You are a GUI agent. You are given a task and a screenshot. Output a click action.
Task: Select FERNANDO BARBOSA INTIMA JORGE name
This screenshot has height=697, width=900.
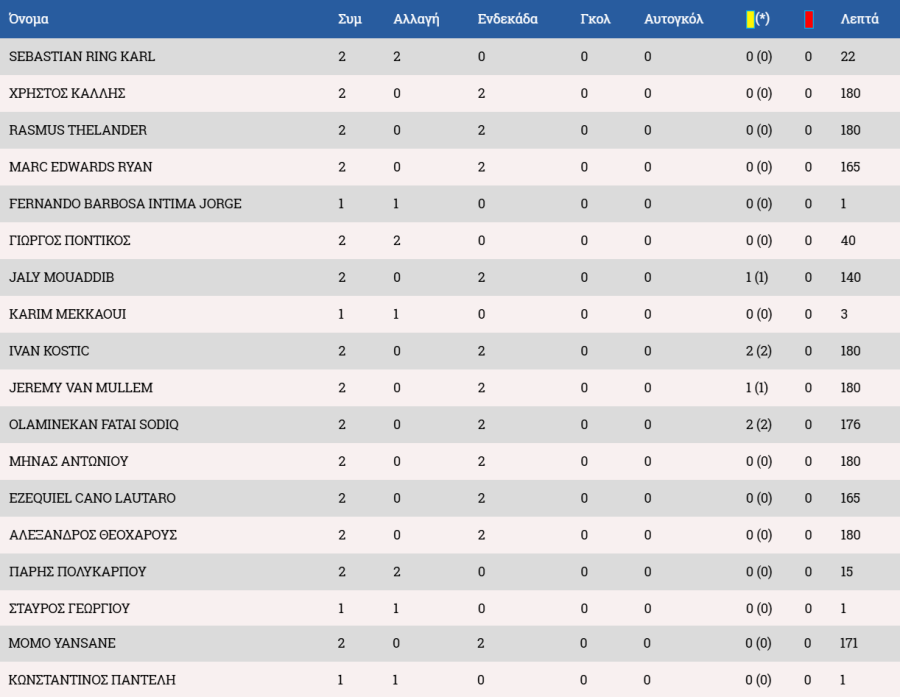pos(125,204)
